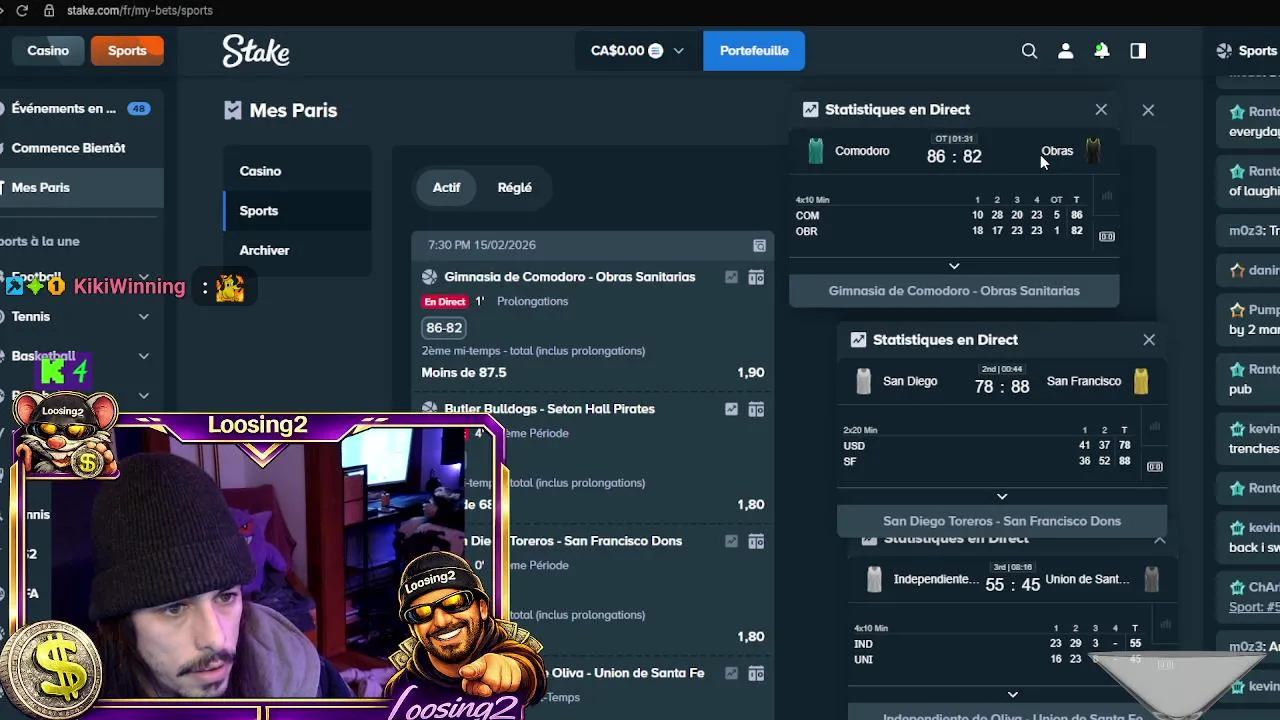Image resolution: width=1280 pixels, height=720 pixels.
Task: Open the Gimnasia de Comodoro - Obras Sanitarias match button
Action: coord(954,291)
